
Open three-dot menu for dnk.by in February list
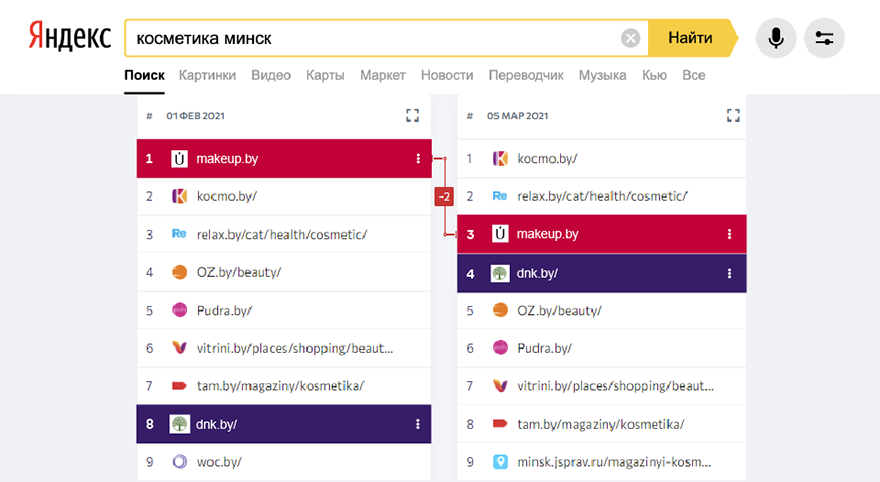click(x=417, y=424)
